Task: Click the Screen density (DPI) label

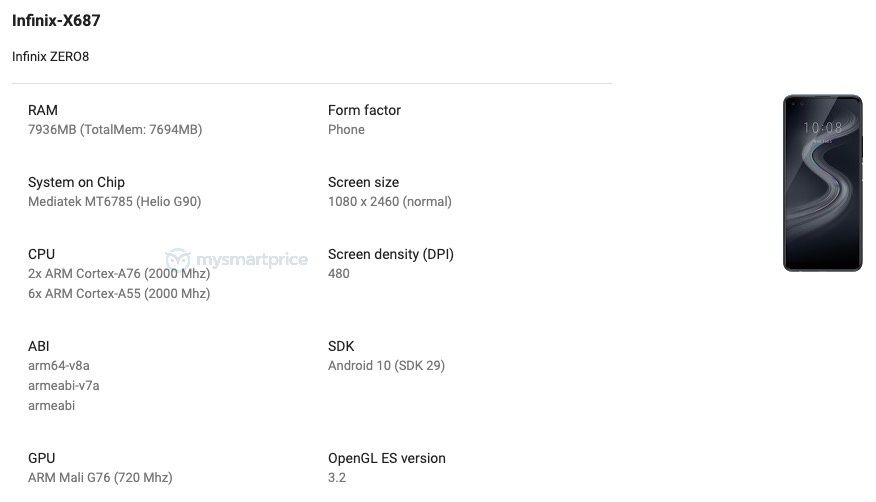Action: [391, 254]
